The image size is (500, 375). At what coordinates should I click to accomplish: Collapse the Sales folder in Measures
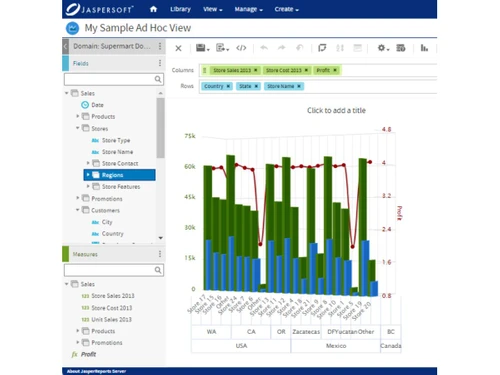pyautogui.click(x=67, y=284)
